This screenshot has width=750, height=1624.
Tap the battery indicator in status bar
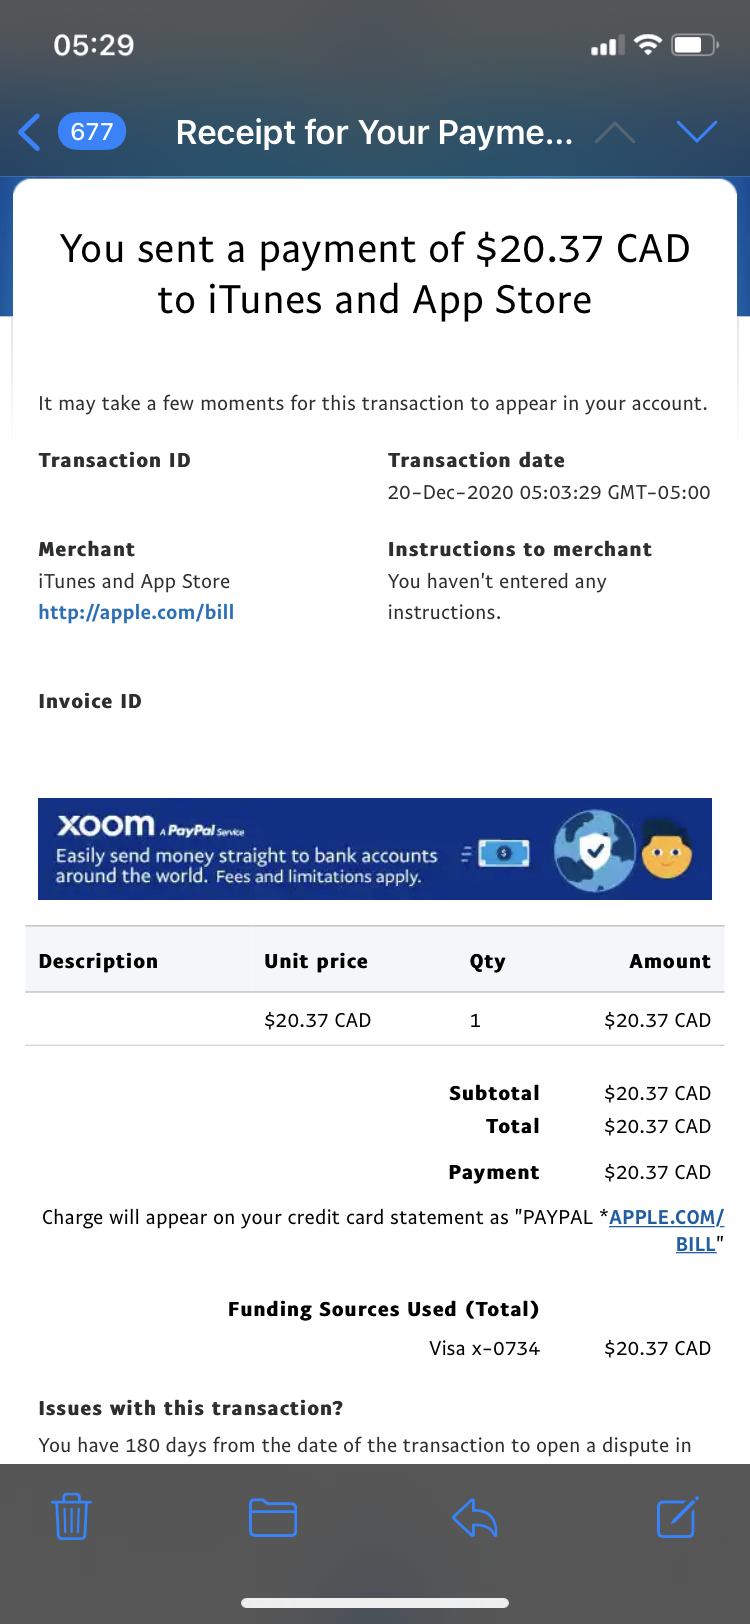point(695,45)
